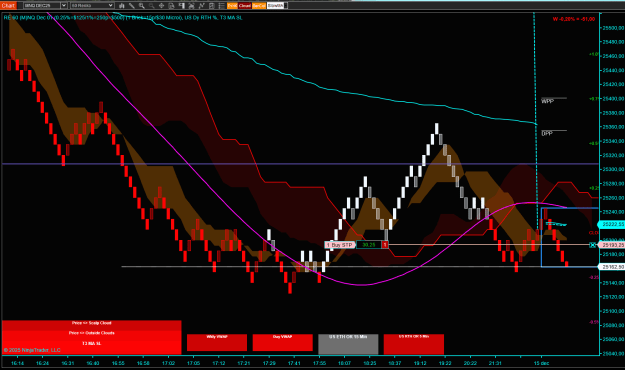Click the 16:14 time axis label
625x370 pixels.
[17, 363]
